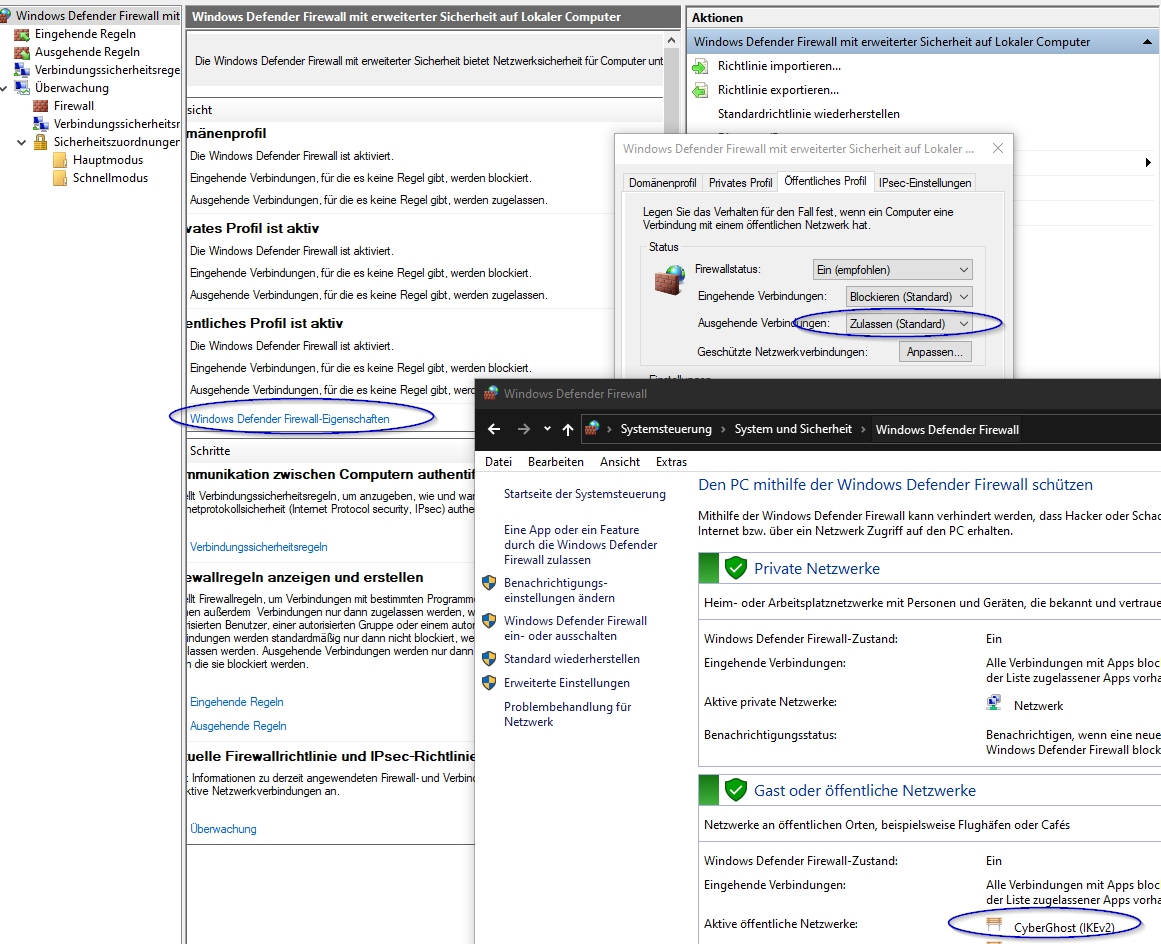Switch to the Domänenprofil tab
This screenshot has height=944, width=1161.
(663, 183)
